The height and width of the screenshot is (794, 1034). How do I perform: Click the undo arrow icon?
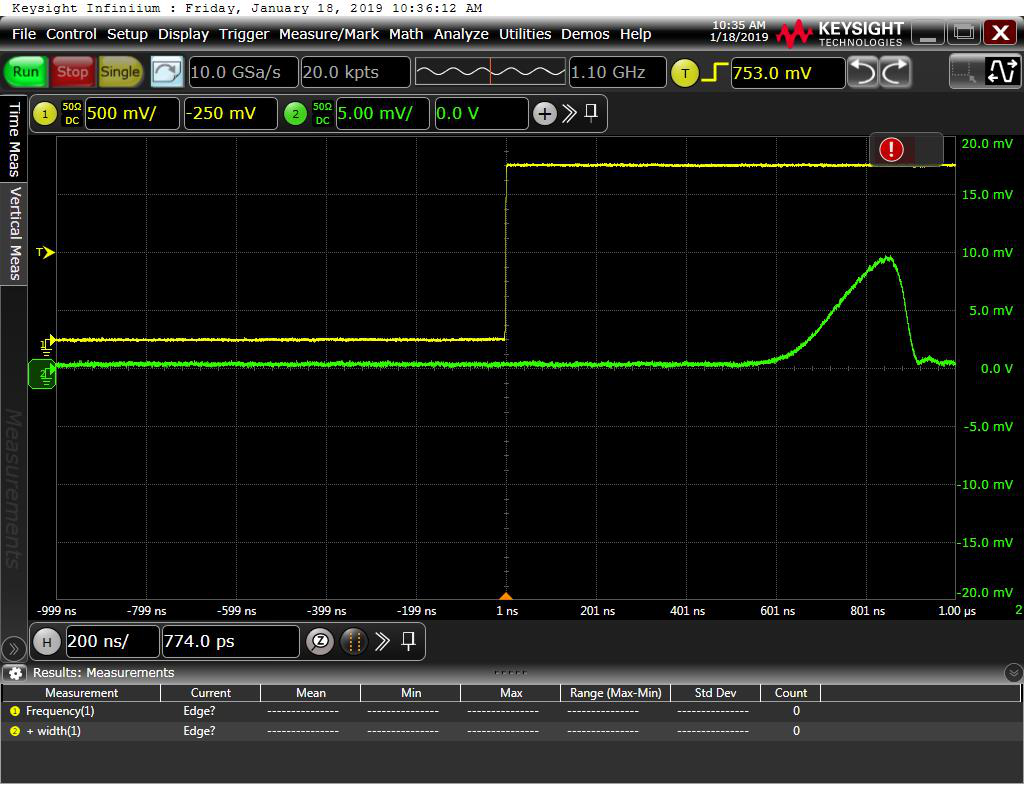pyautogui.click(x=863, y=72)
